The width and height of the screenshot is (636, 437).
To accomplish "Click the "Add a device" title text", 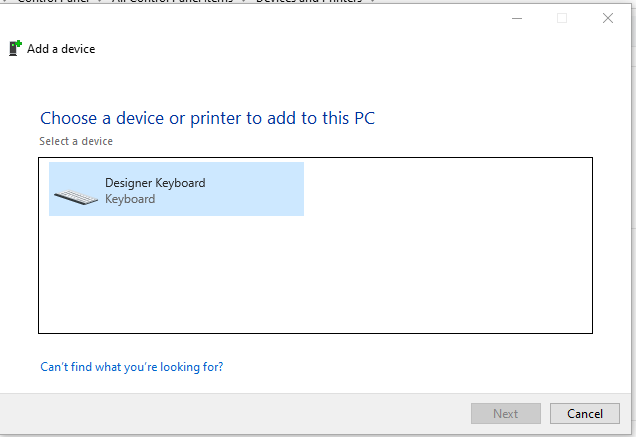I will (61, 49).
